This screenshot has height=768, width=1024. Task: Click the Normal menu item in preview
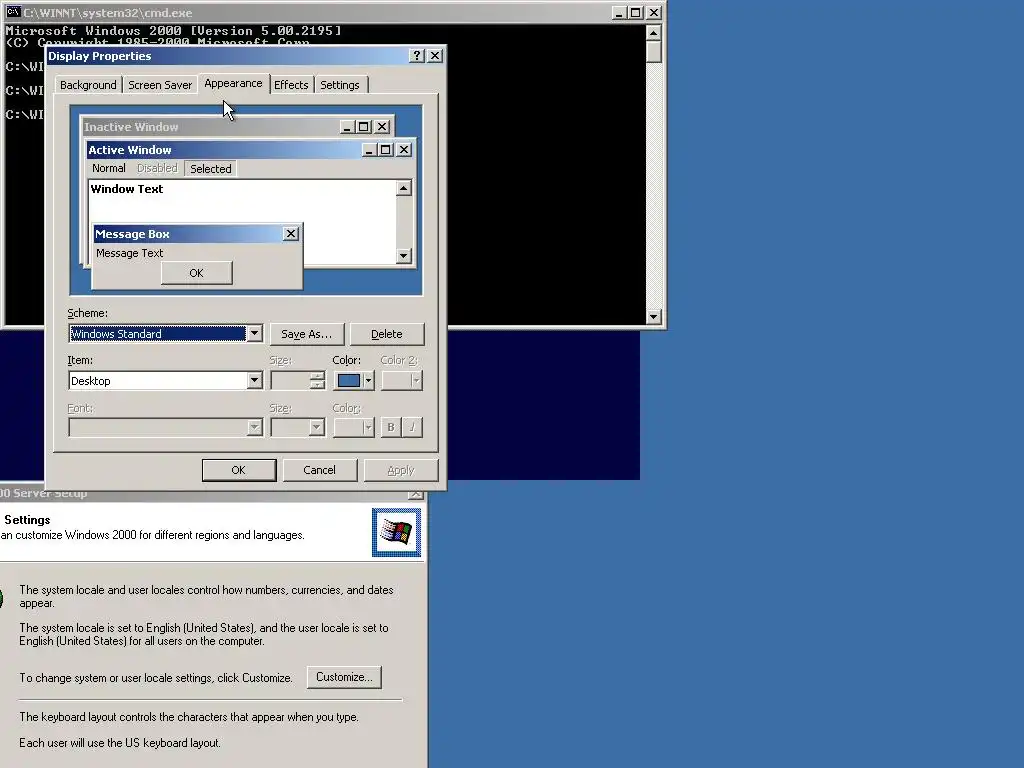[x=108, y=168]
